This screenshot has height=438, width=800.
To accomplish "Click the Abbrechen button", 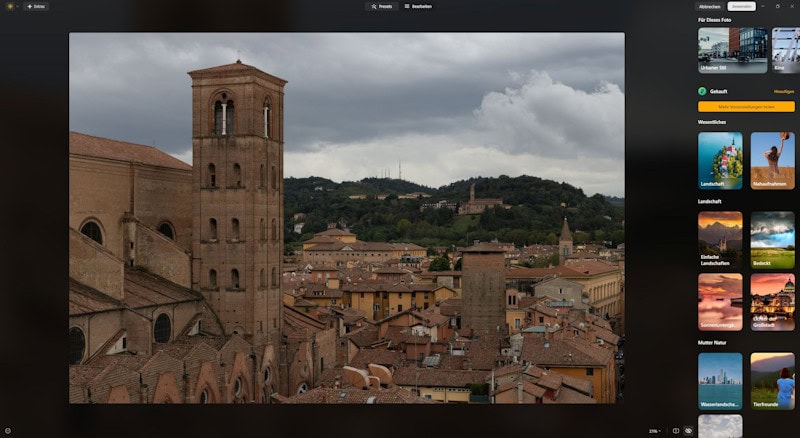I will click(x=709, y=6).
